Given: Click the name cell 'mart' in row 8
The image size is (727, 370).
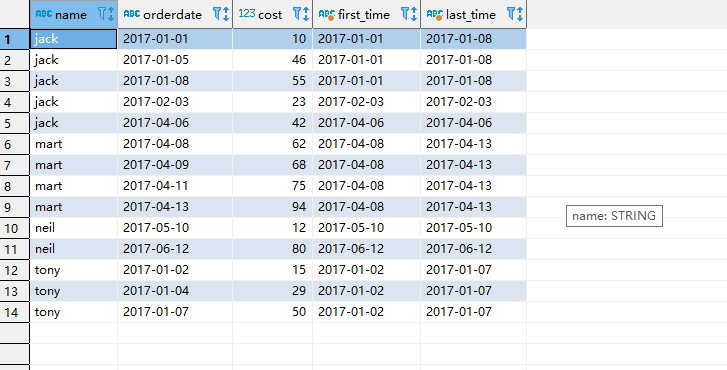Looking at the screenshot, I should 73,186.
